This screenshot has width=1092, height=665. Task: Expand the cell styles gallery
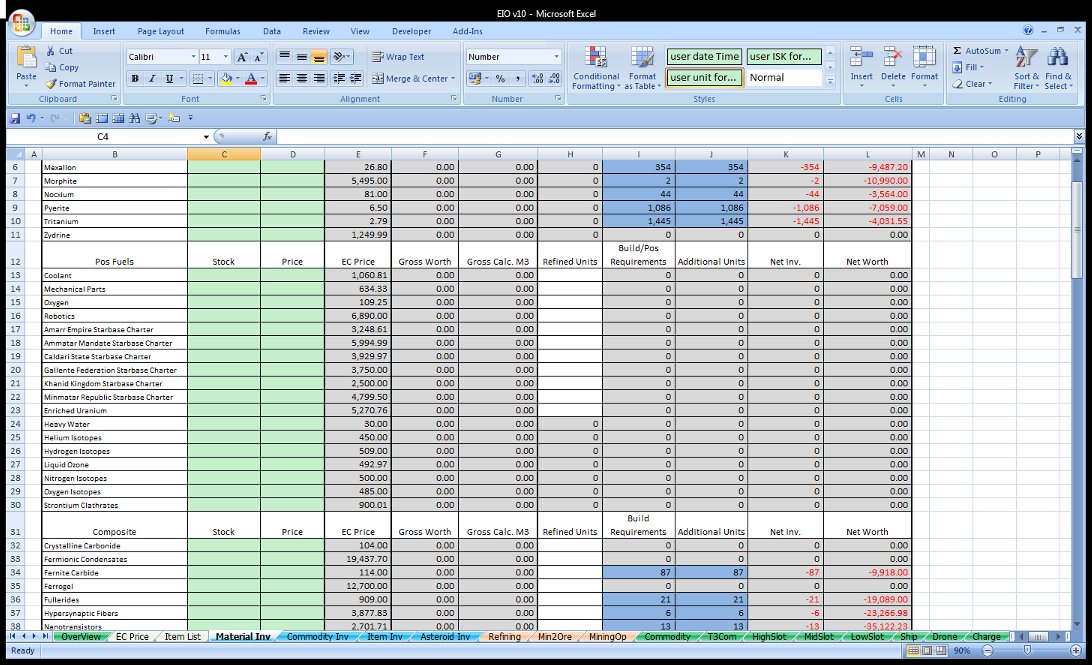pyautogui.click(x=830, y=81)
